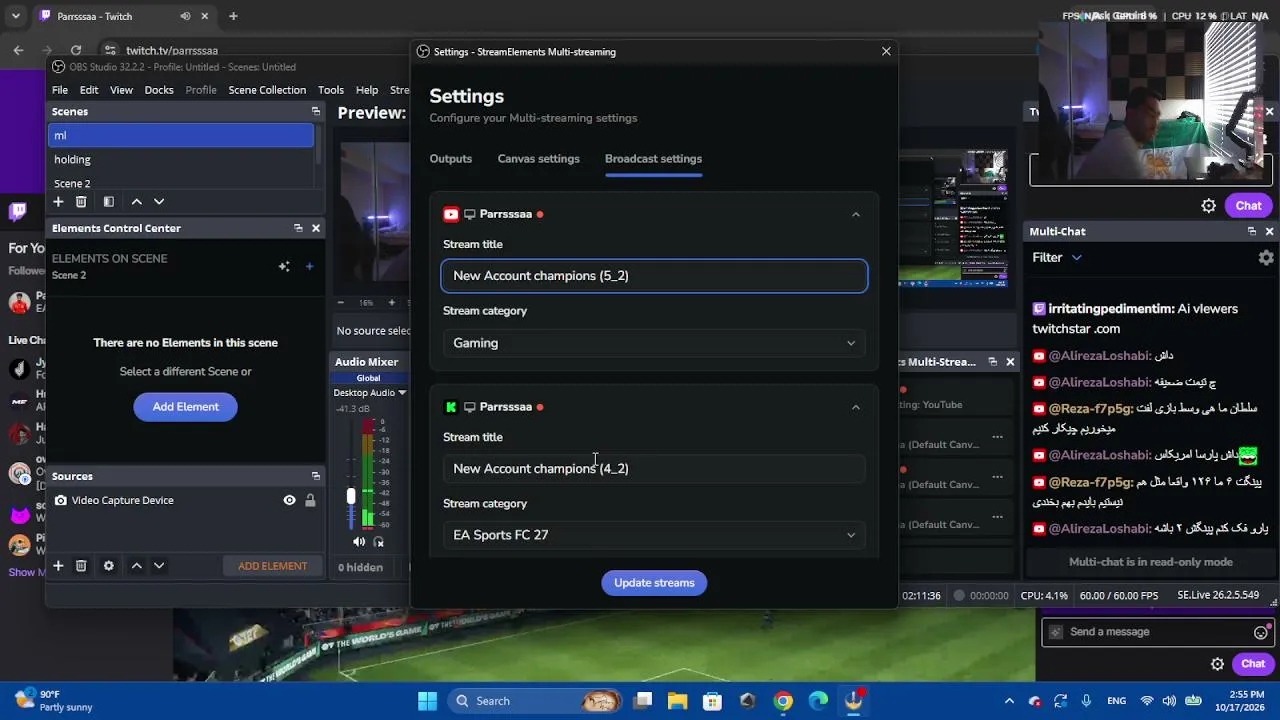Select the holding scene
The width and height of the screenshot is (1280, 720).
(x=182, y=160)
